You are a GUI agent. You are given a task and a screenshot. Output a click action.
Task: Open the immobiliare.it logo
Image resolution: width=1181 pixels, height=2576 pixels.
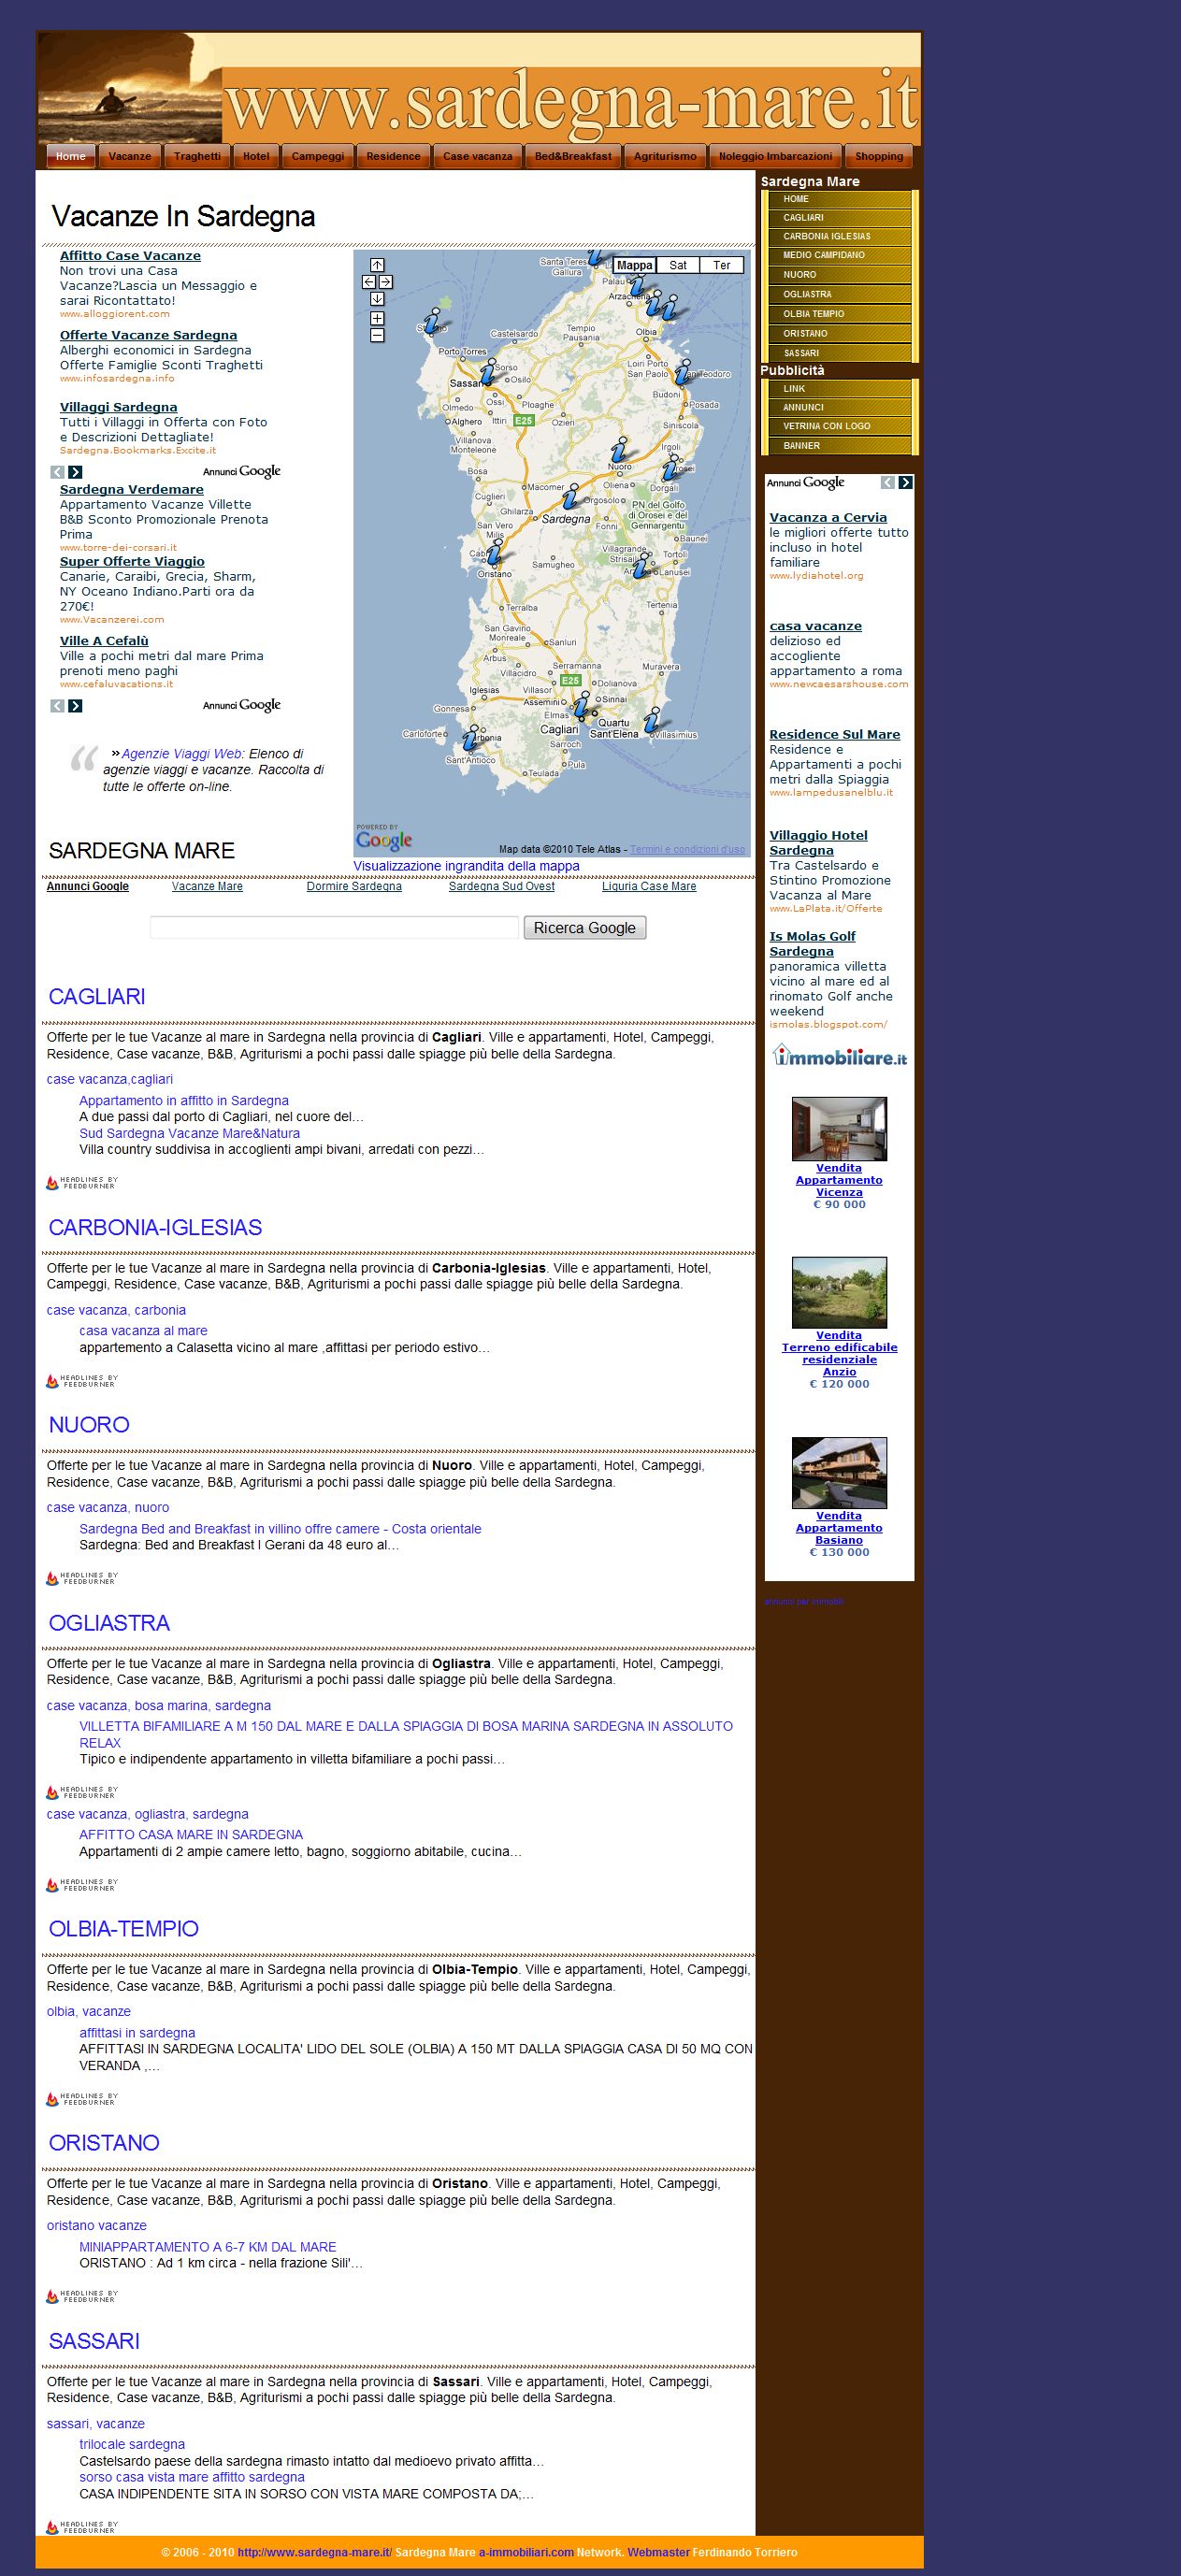(839, 1056)
